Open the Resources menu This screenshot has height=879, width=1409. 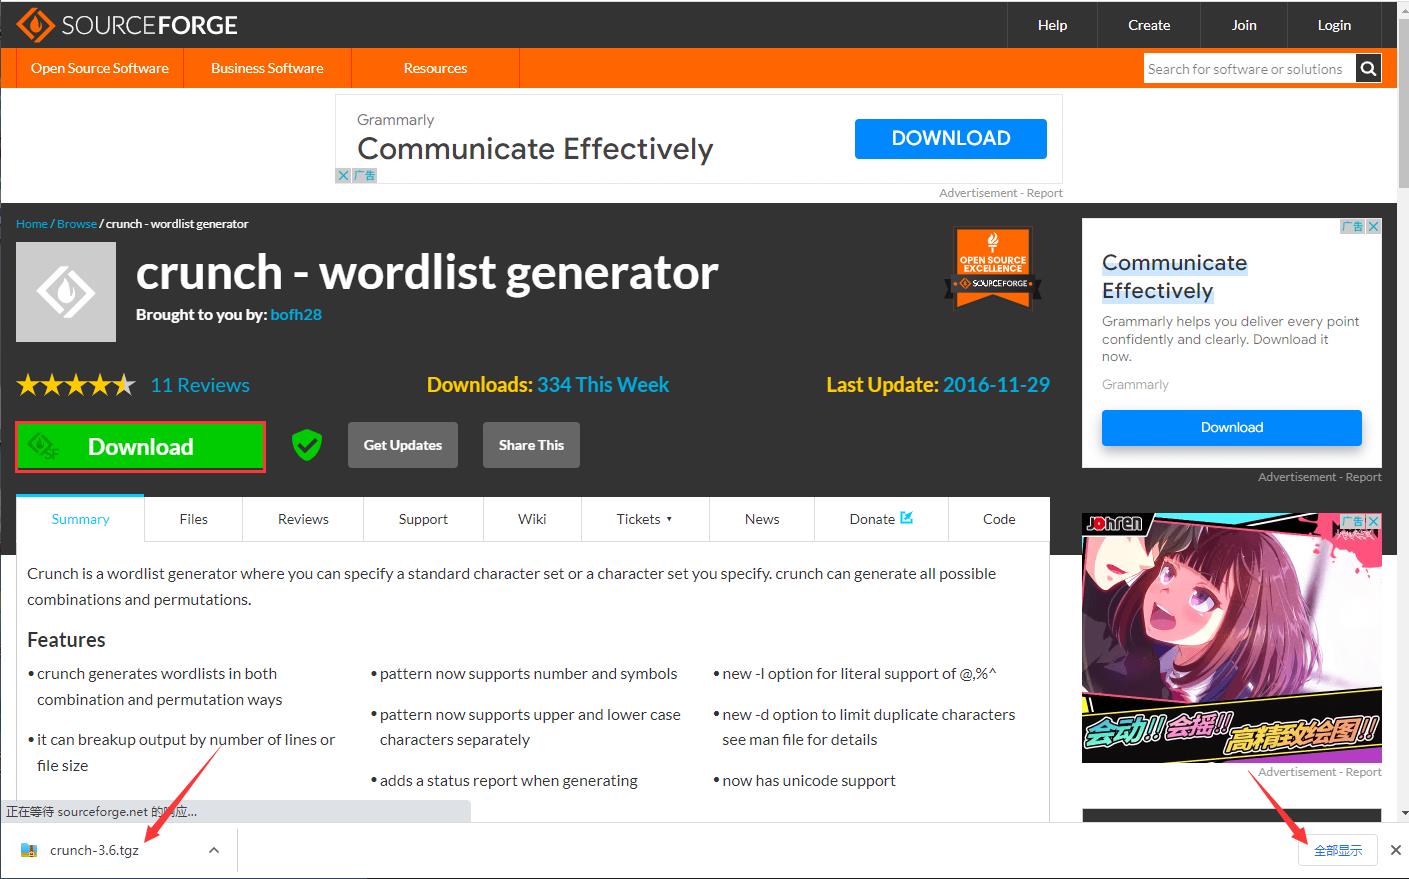click(435, 68)
